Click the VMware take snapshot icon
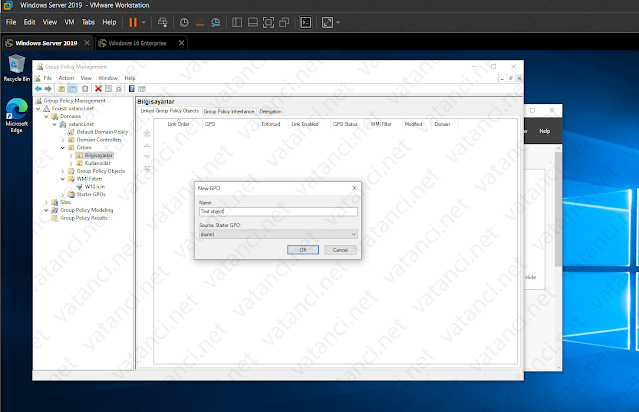The height and width of the screenshot is (412, 639). (x=185, y=21)
